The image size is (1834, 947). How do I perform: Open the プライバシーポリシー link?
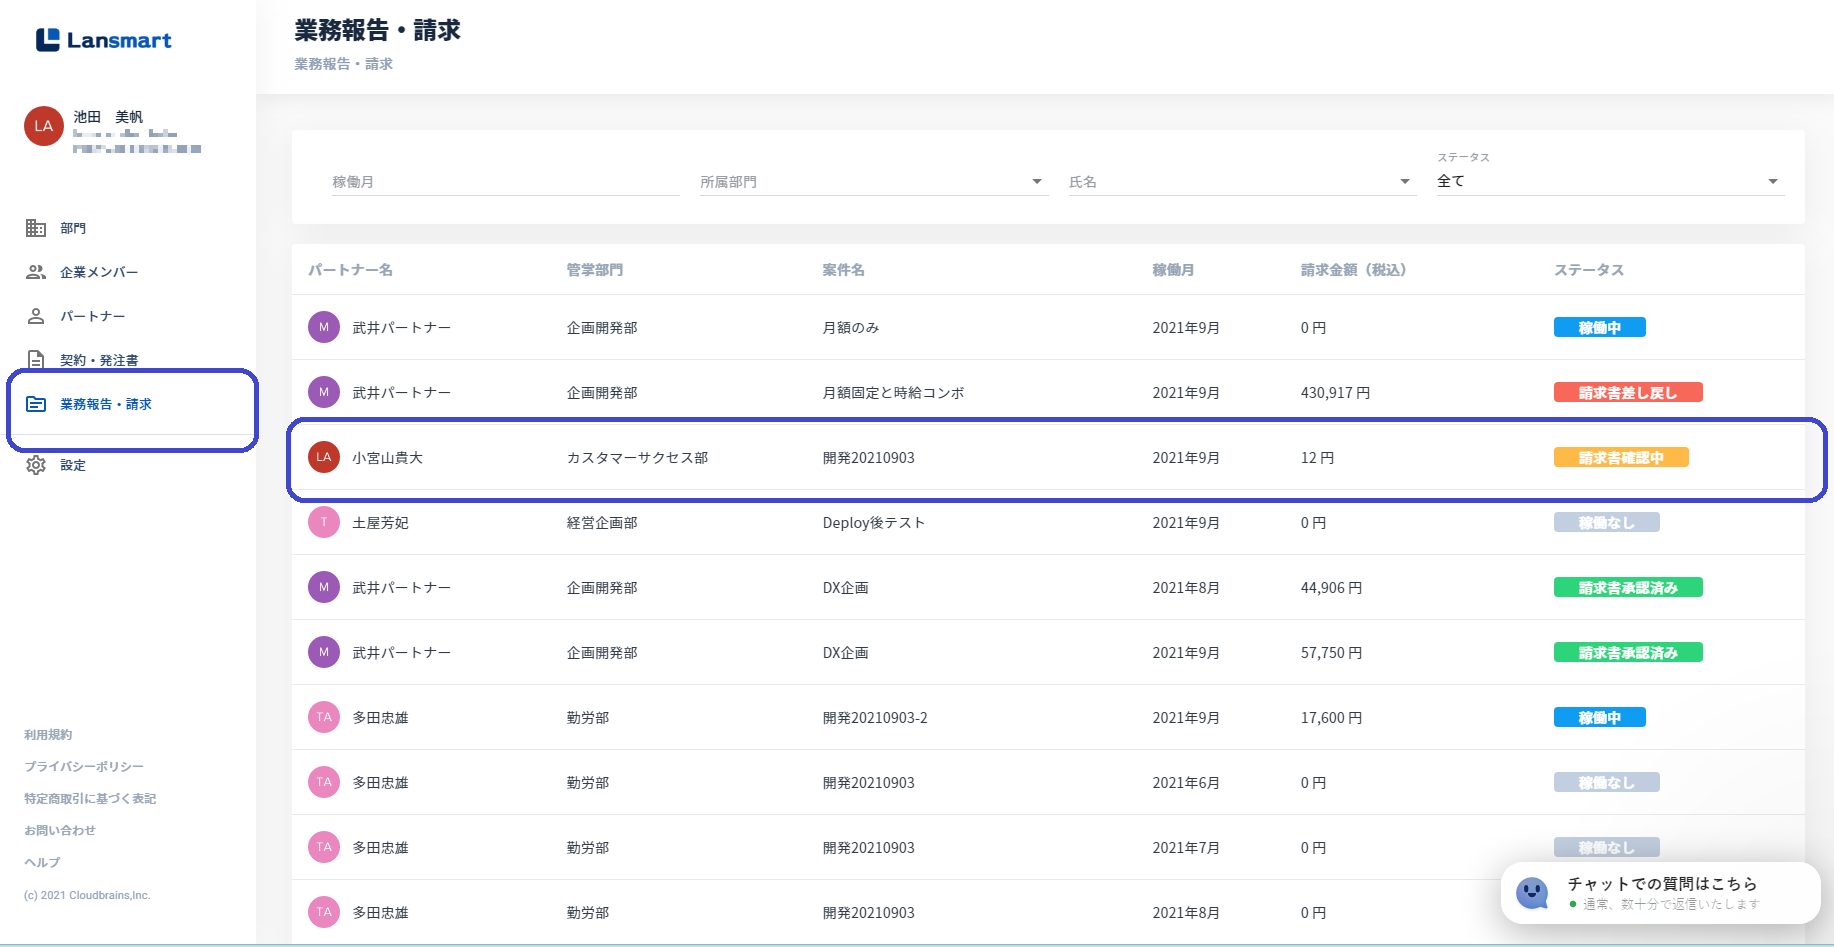[x=84, y=767]
